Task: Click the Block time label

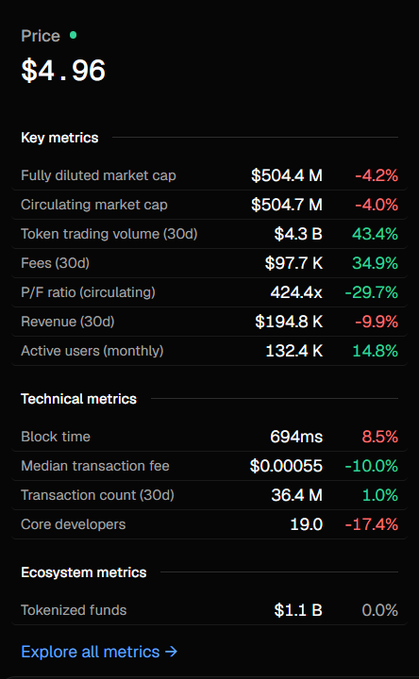Action: 55,436
